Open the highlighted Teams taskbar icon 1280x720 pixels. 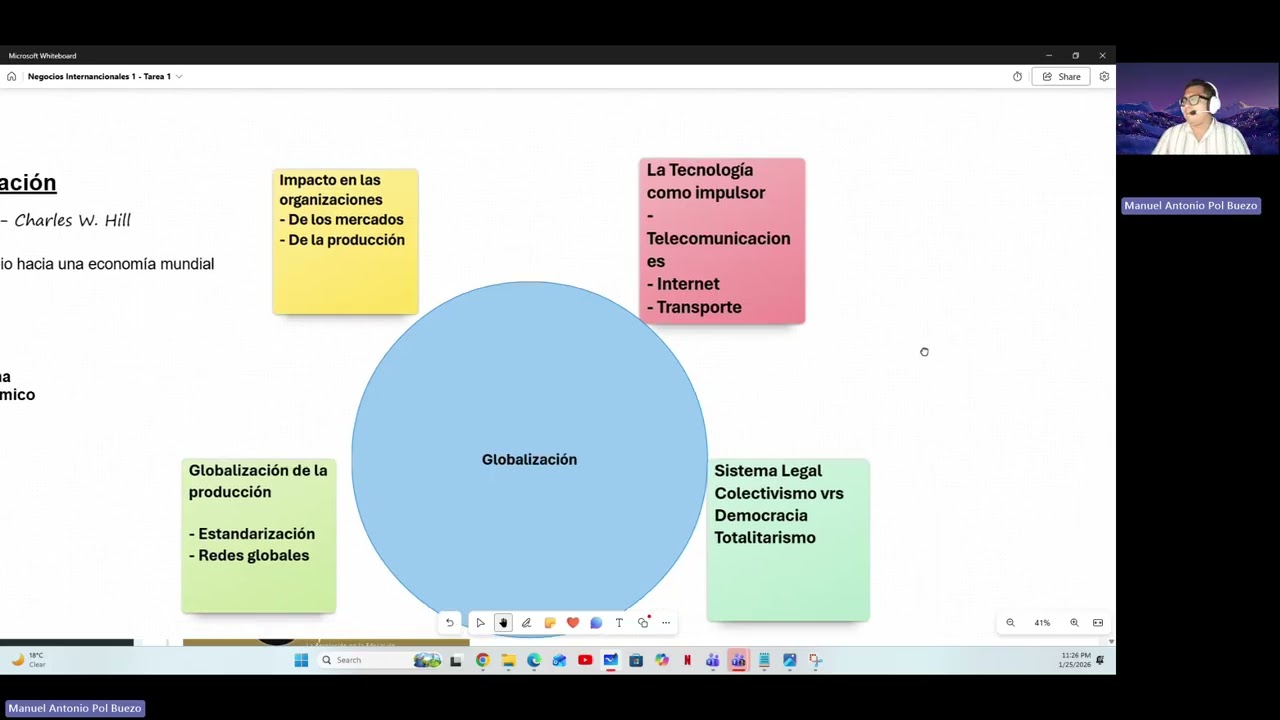pyautogui.click(x=738, y=660)
